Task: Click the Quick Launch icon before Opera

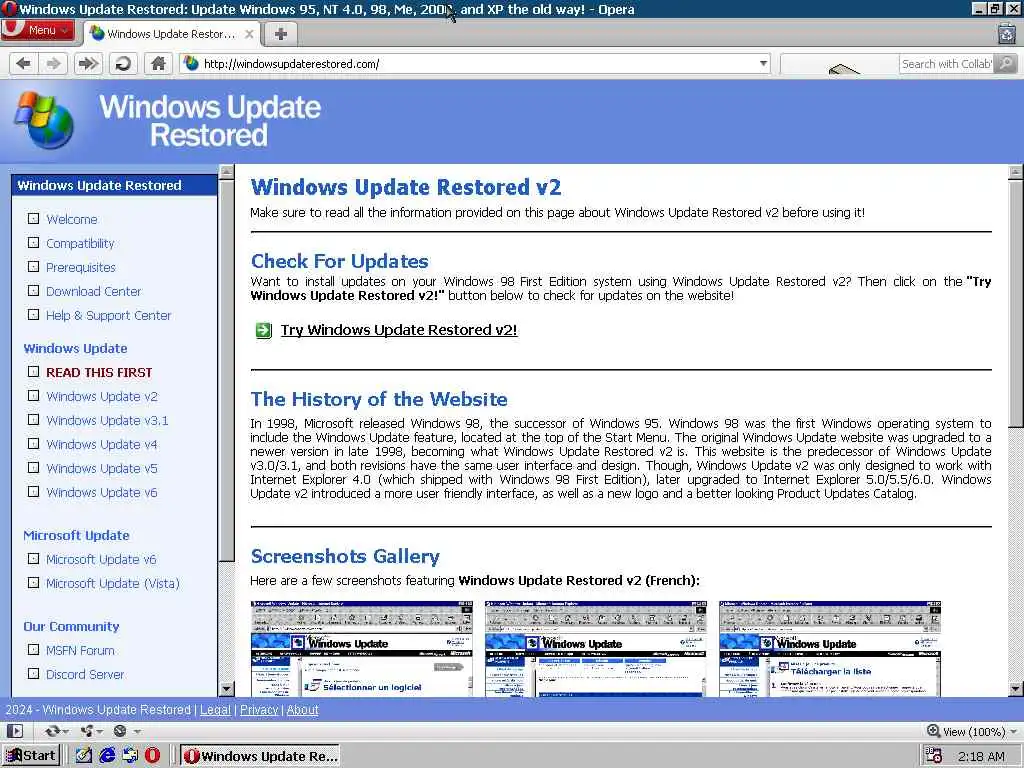Action: pos(130,756)
